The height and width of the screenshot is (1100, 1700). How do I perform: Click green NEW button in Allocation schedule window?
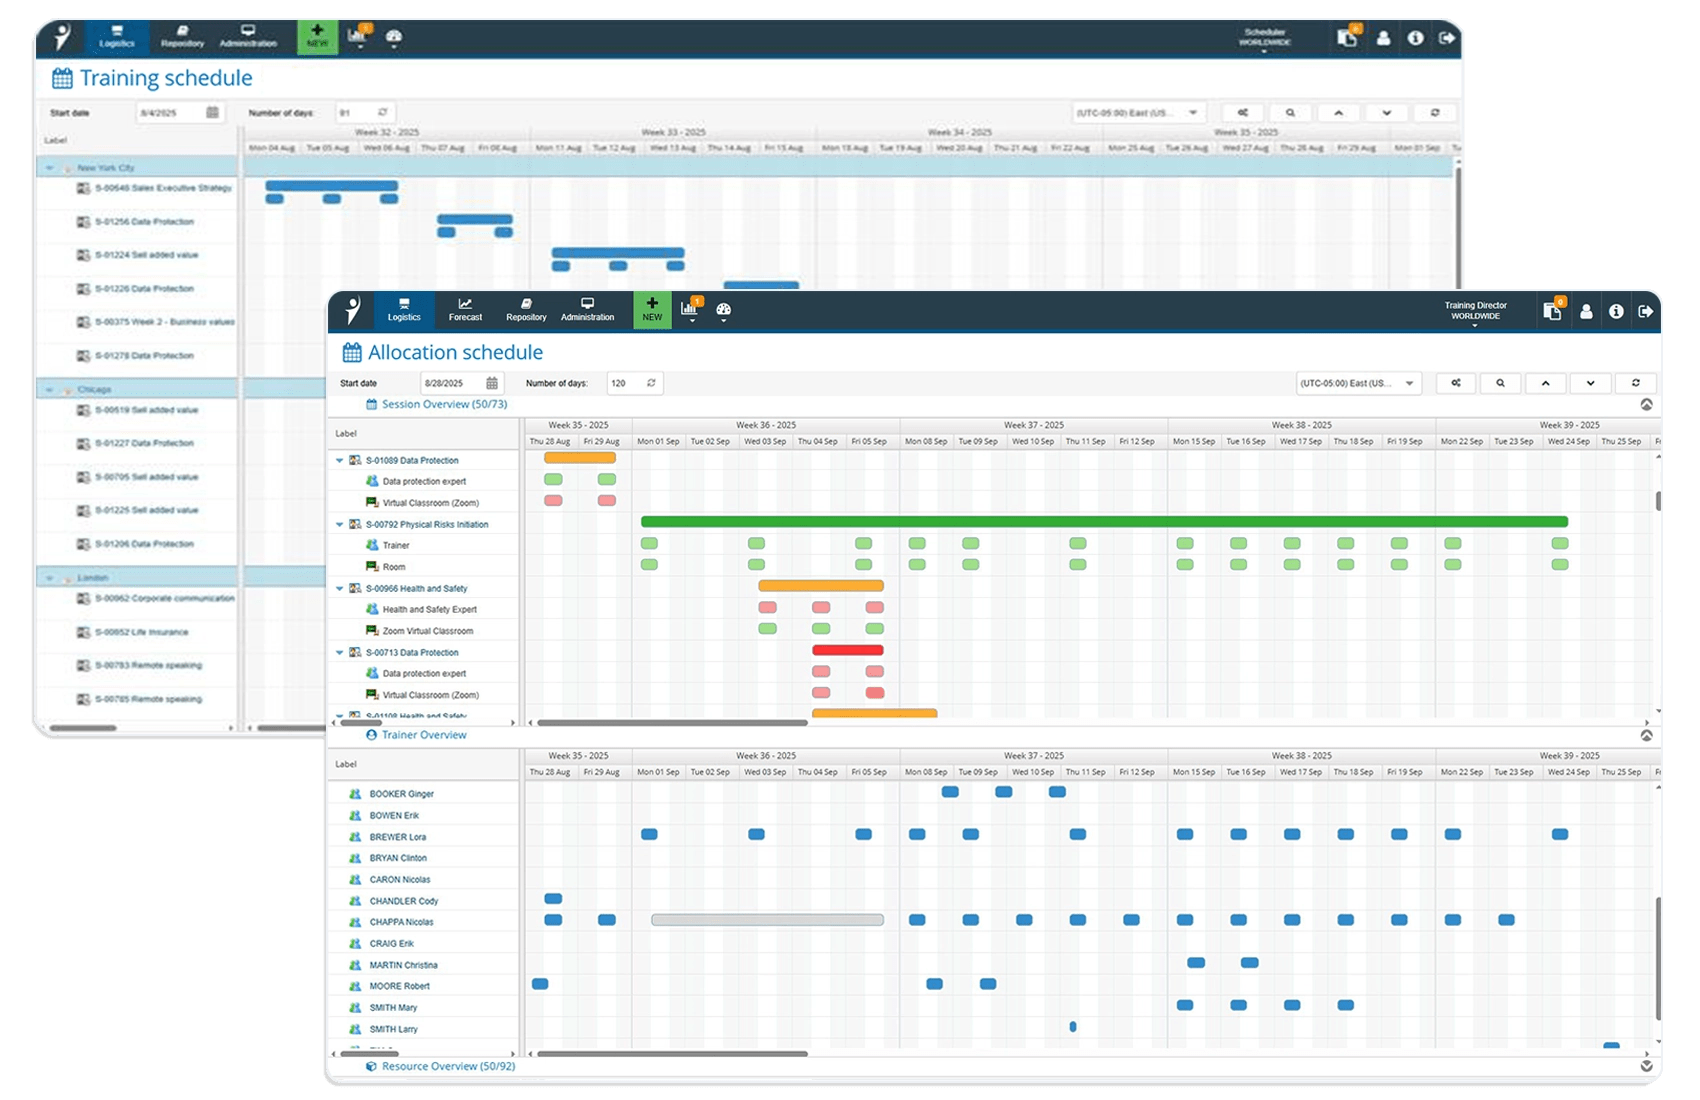tap(652, 310)
